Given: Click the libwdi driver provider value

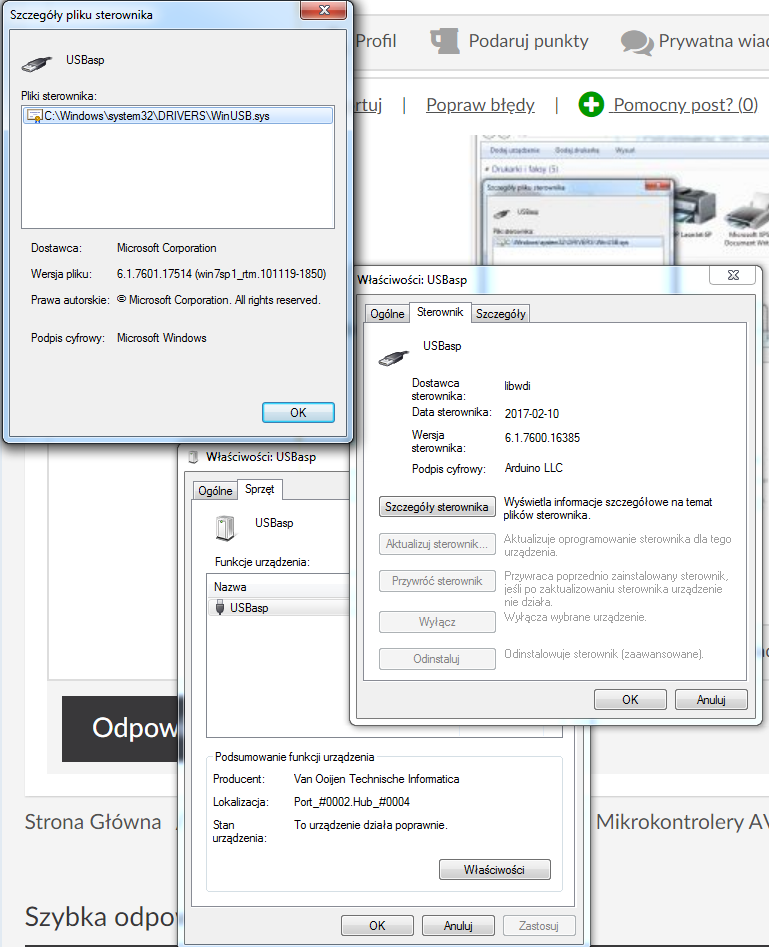Looking at the screenshot, I should click(x=518, y=385).
